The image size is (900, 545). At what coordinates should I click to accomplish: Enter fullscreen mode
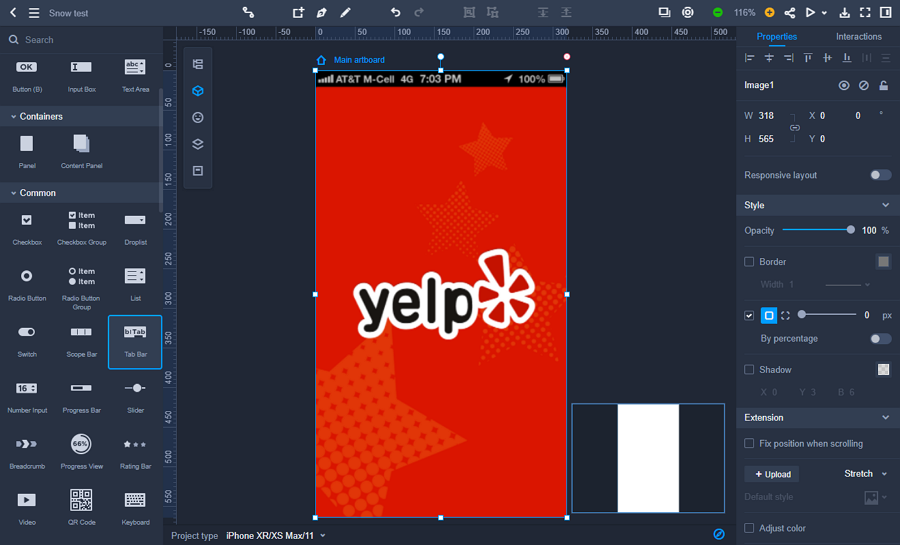click(x=865, y=13)
